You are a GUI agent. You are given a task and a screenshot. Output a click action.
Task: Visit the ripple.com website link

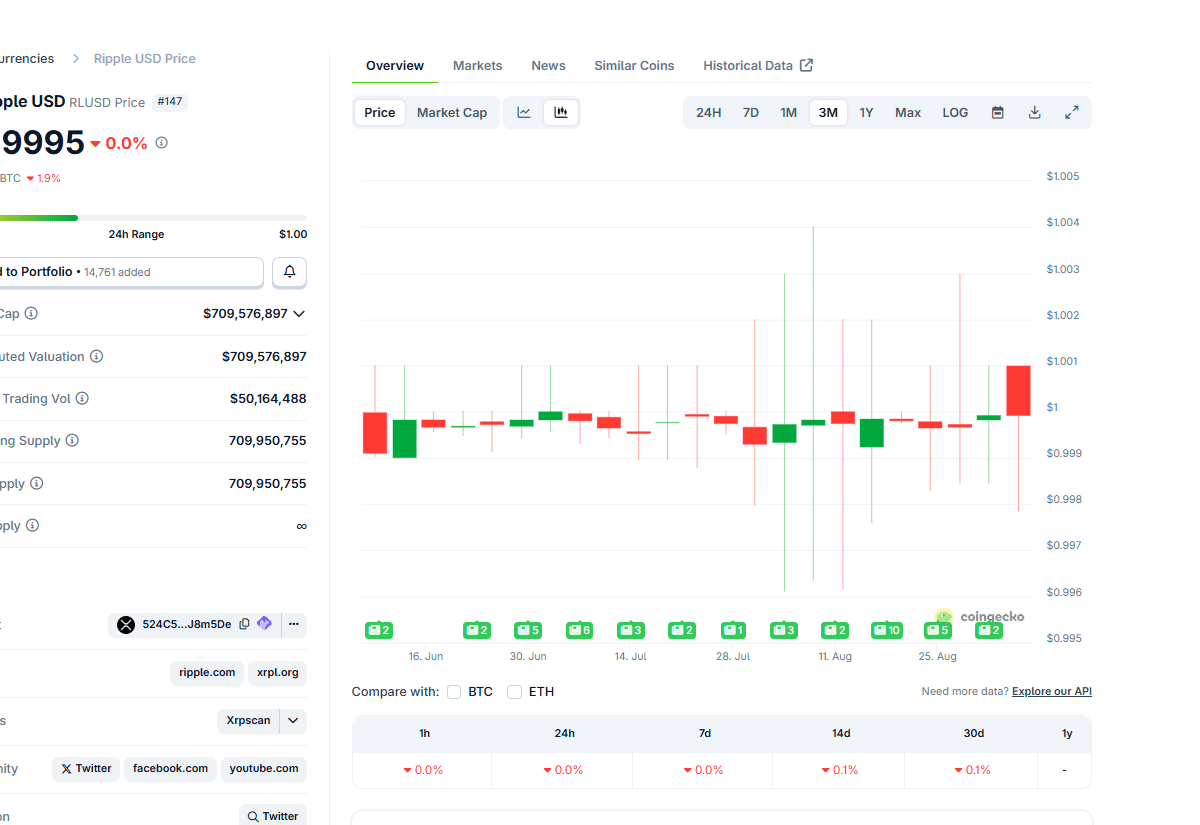coord(207,672)
